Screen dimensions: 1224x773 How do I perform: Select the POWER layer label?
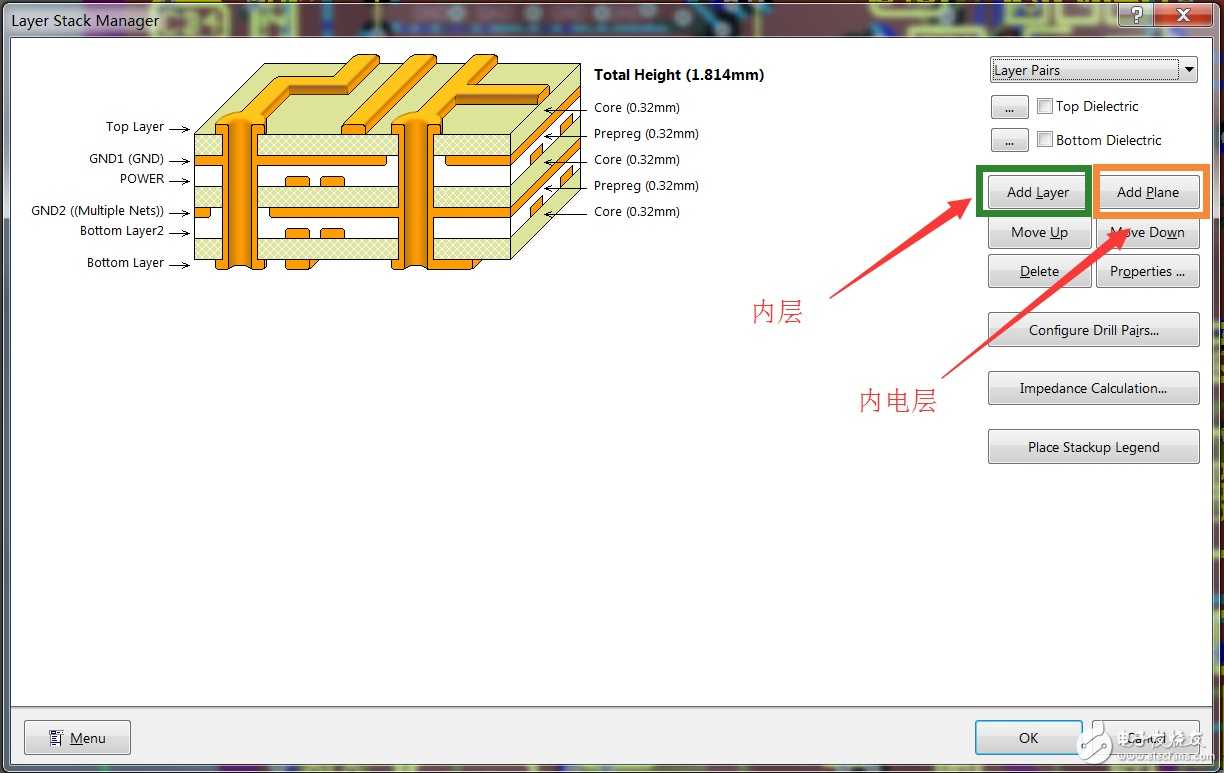point(142,179)
